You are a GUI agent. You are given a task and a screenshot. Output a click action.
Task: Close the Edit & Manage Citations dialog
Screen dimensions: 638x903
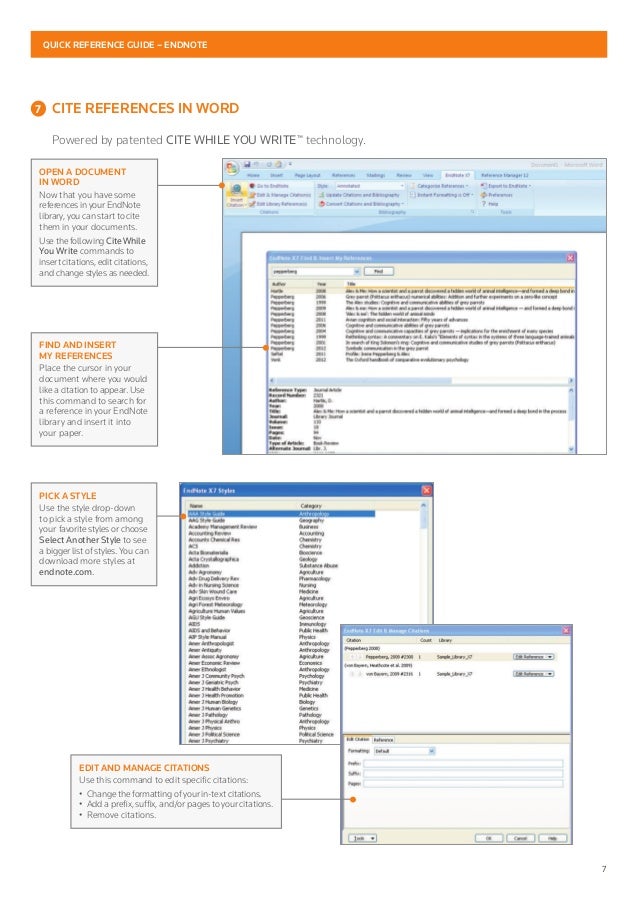coord(565,631)
